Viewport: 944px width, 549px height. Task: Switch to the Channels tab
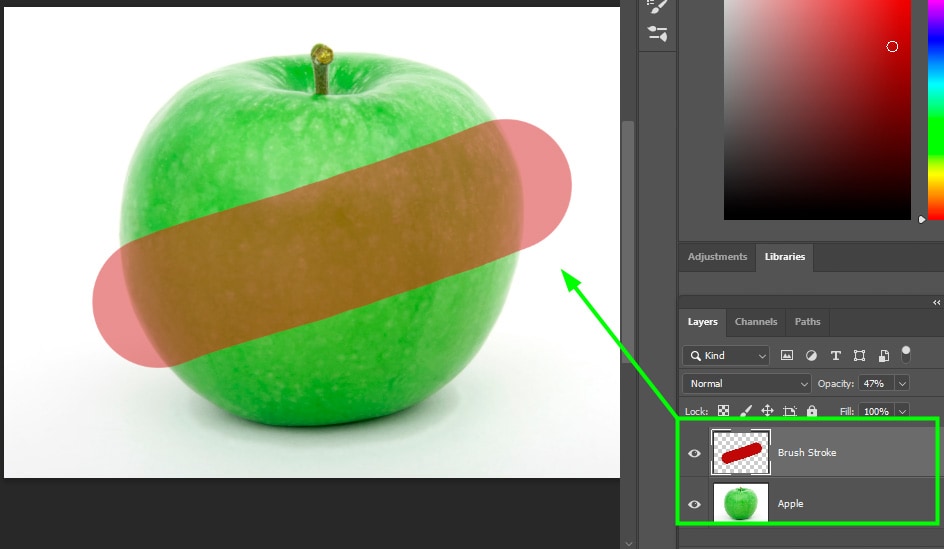[x=756, y=322]
